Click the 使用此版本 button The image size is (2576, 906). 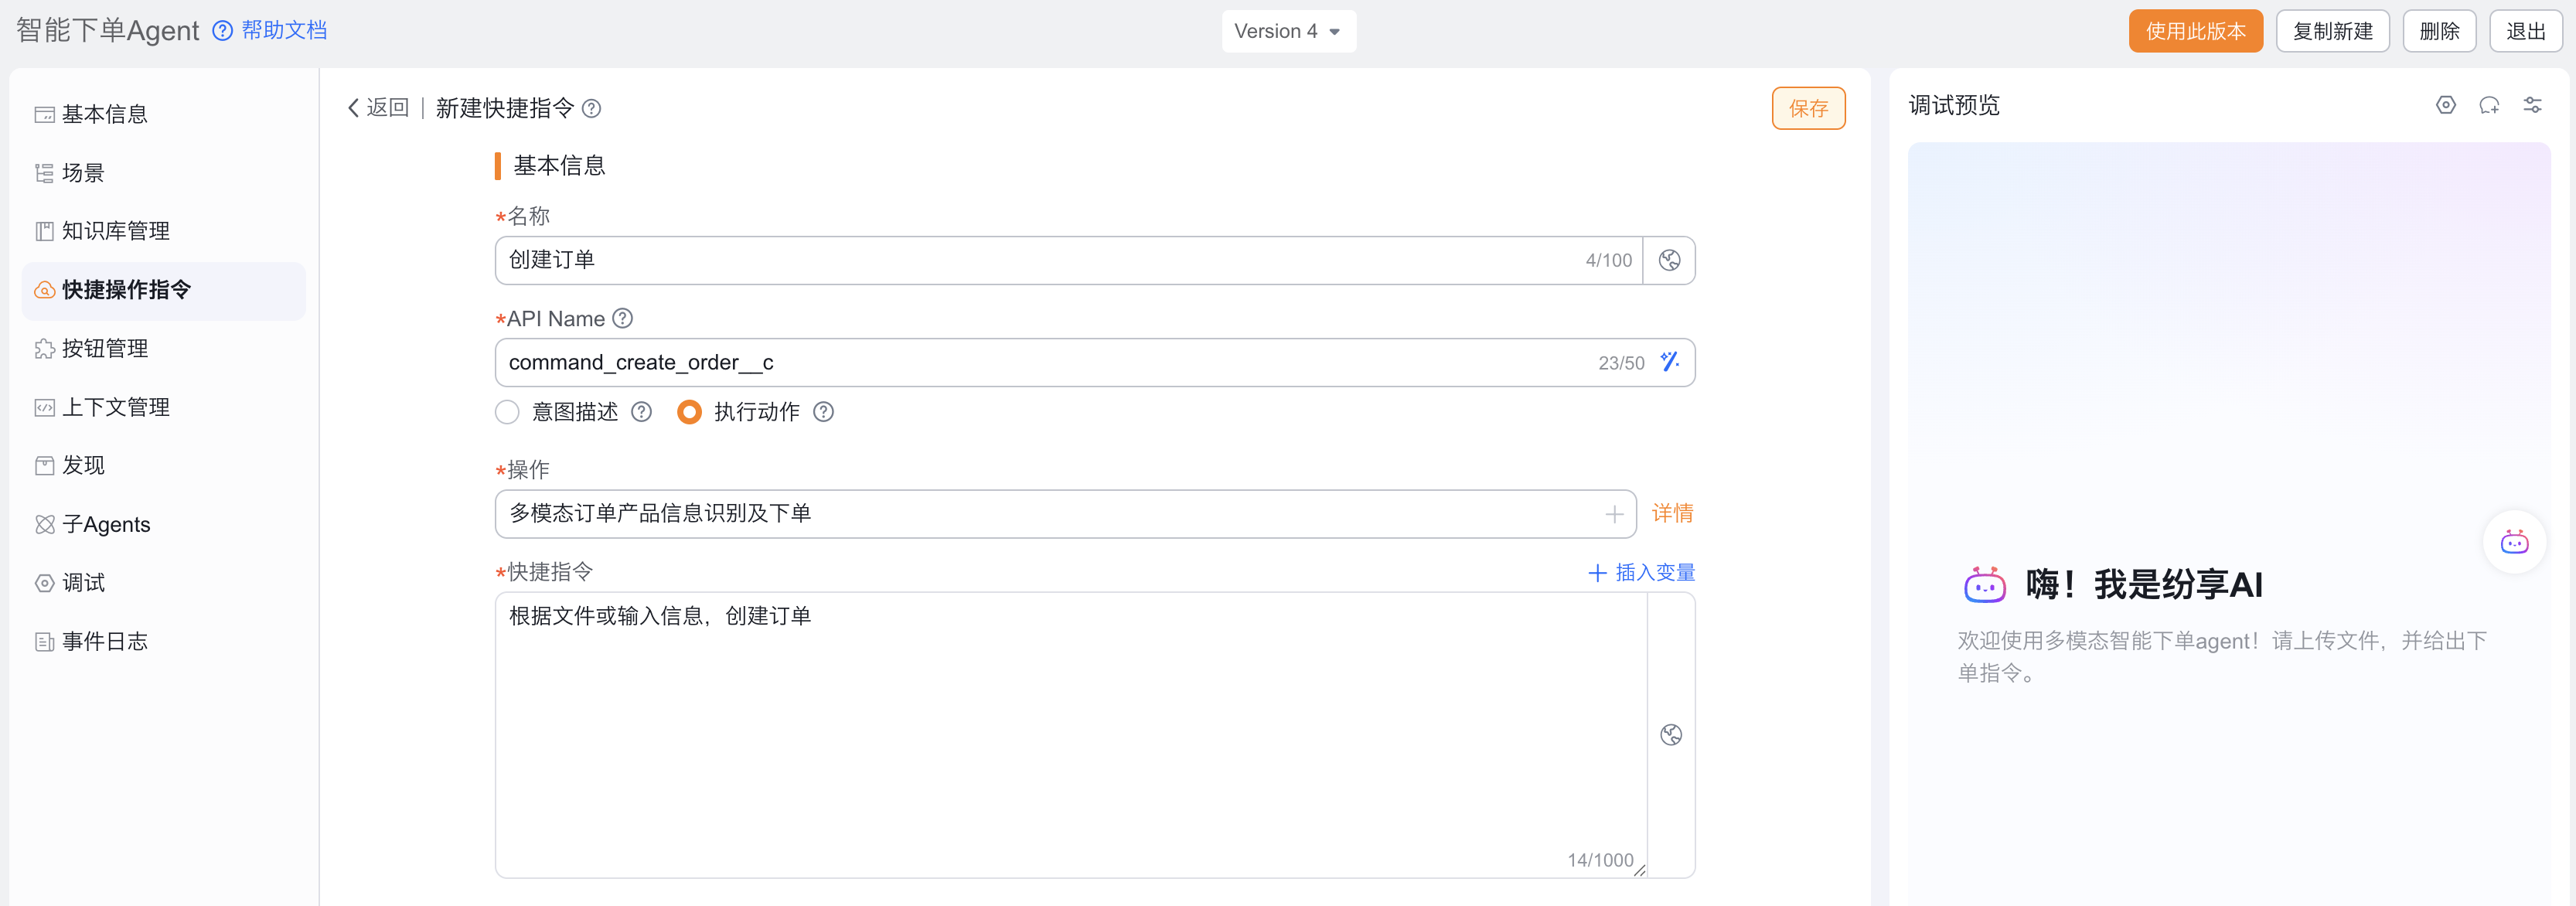click(x=2194, y=31)
